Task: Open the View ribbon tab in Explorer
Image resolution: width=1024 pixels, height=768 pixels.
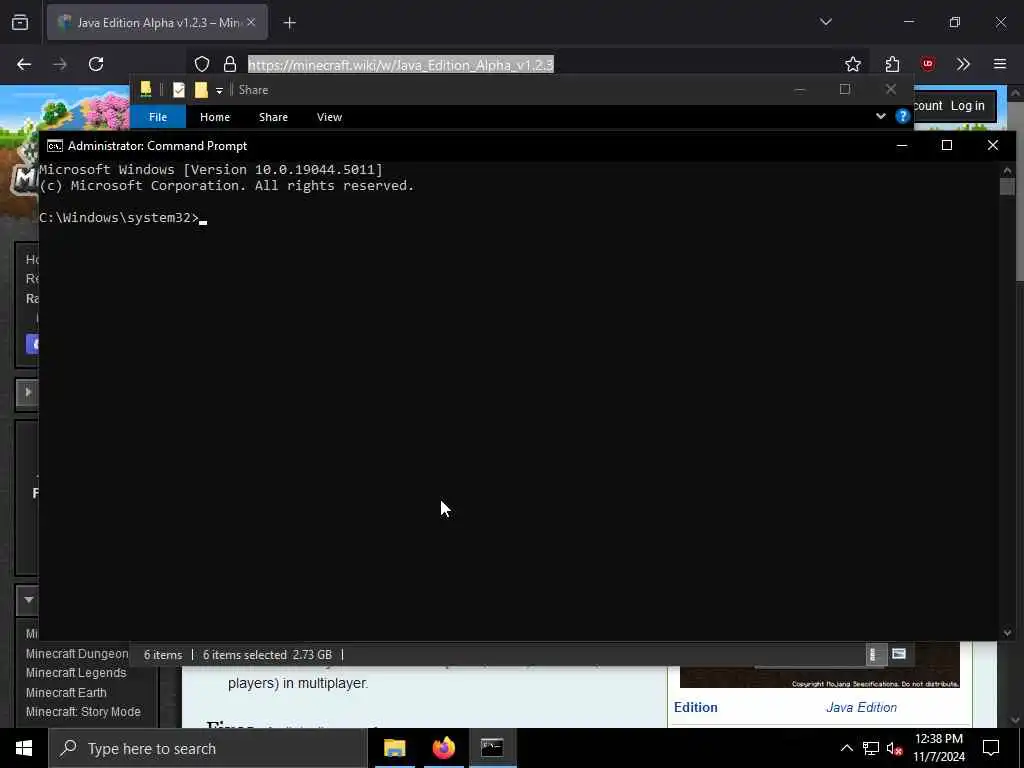Action: point(329,117)
